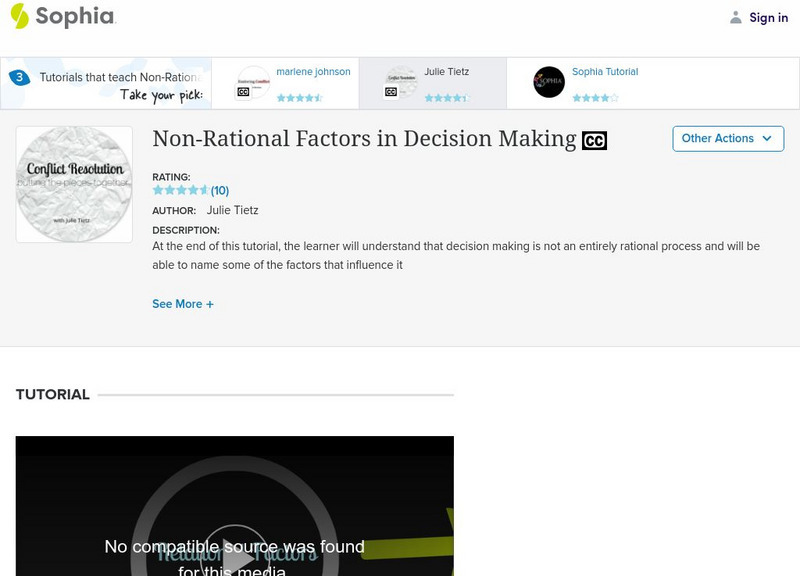The height and width of the screenshot is (576, 800).
Task: Click the user profile icon beside Sign in
Action: pos(735,18)
